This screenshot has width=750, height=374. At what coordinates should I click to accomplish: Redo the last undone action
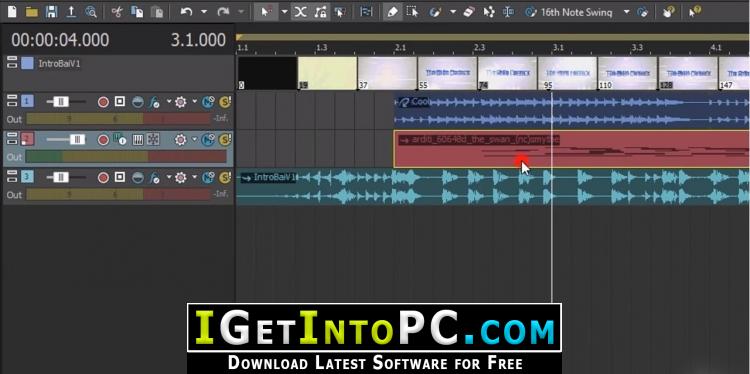pos(223,12)
